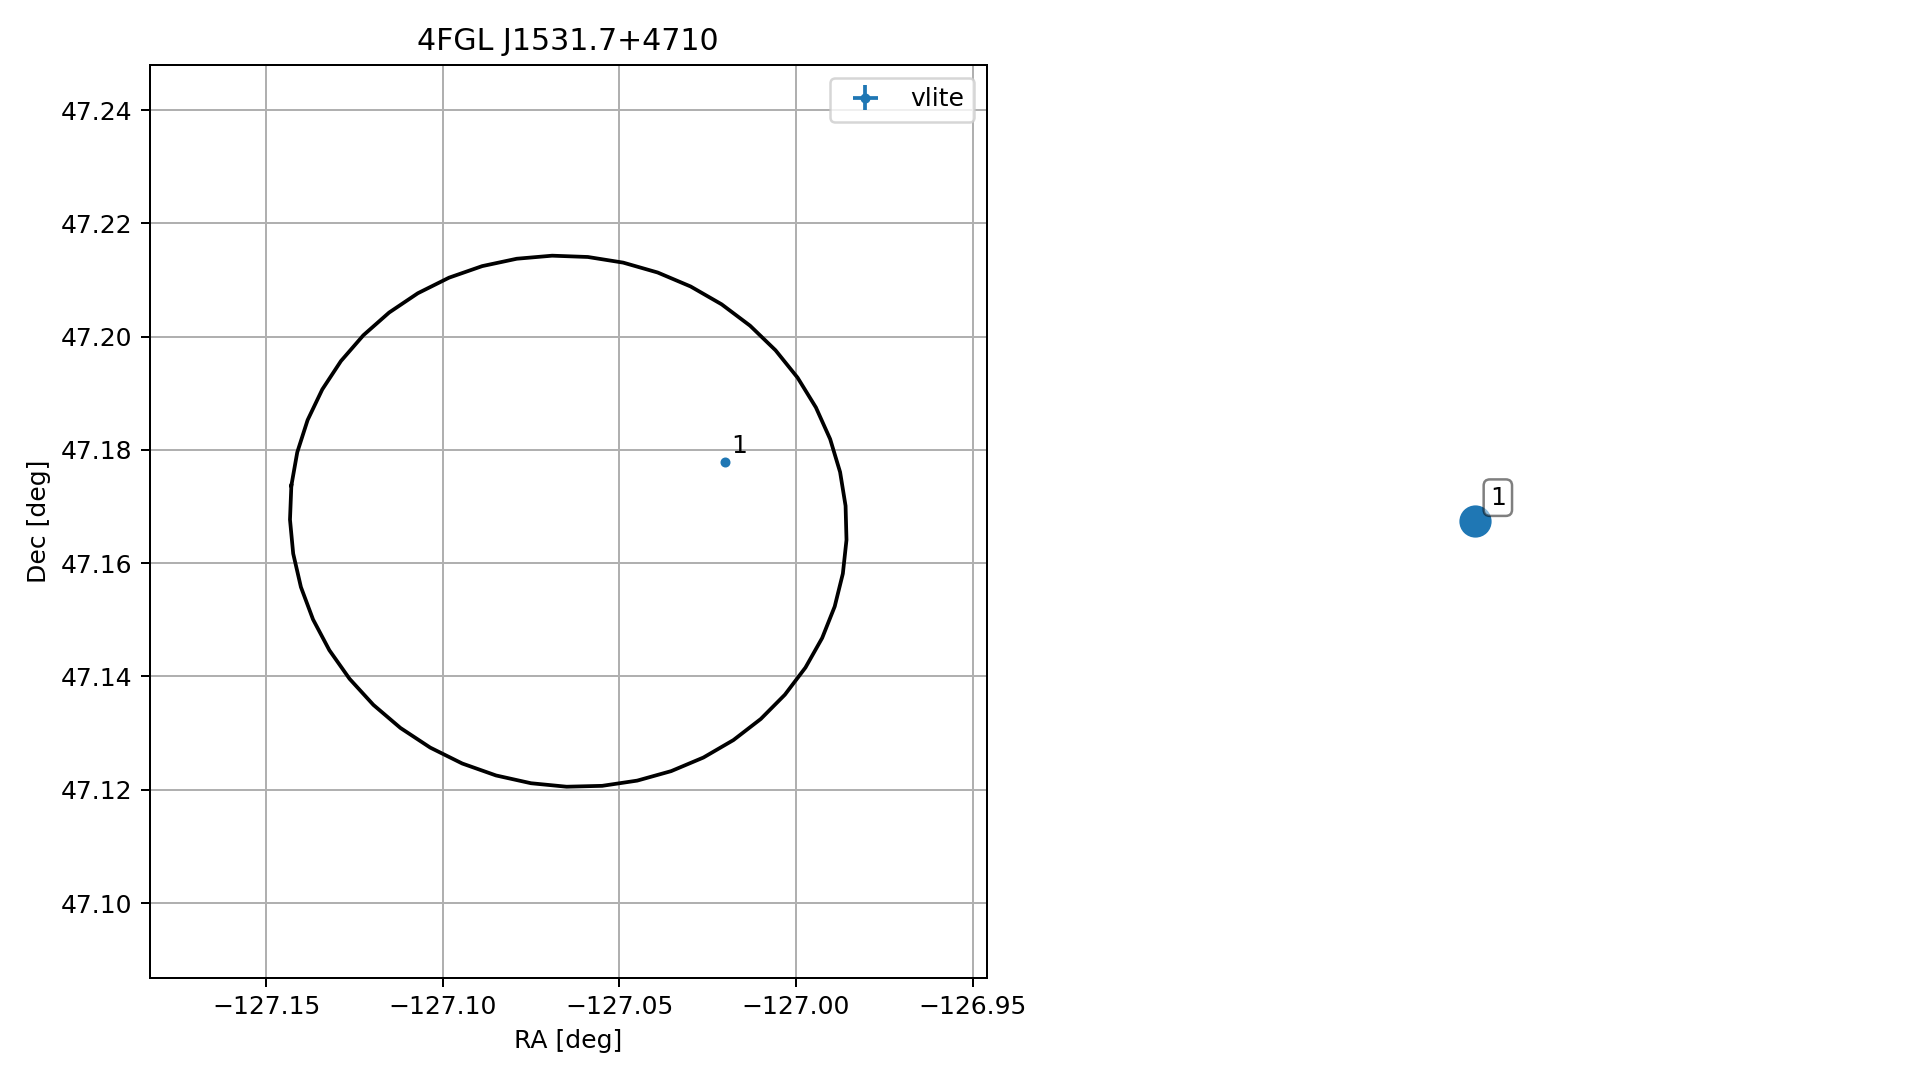Click the 47.22 tick label on Dec axis
1919x1080 pixels.
tap(96, 224)
